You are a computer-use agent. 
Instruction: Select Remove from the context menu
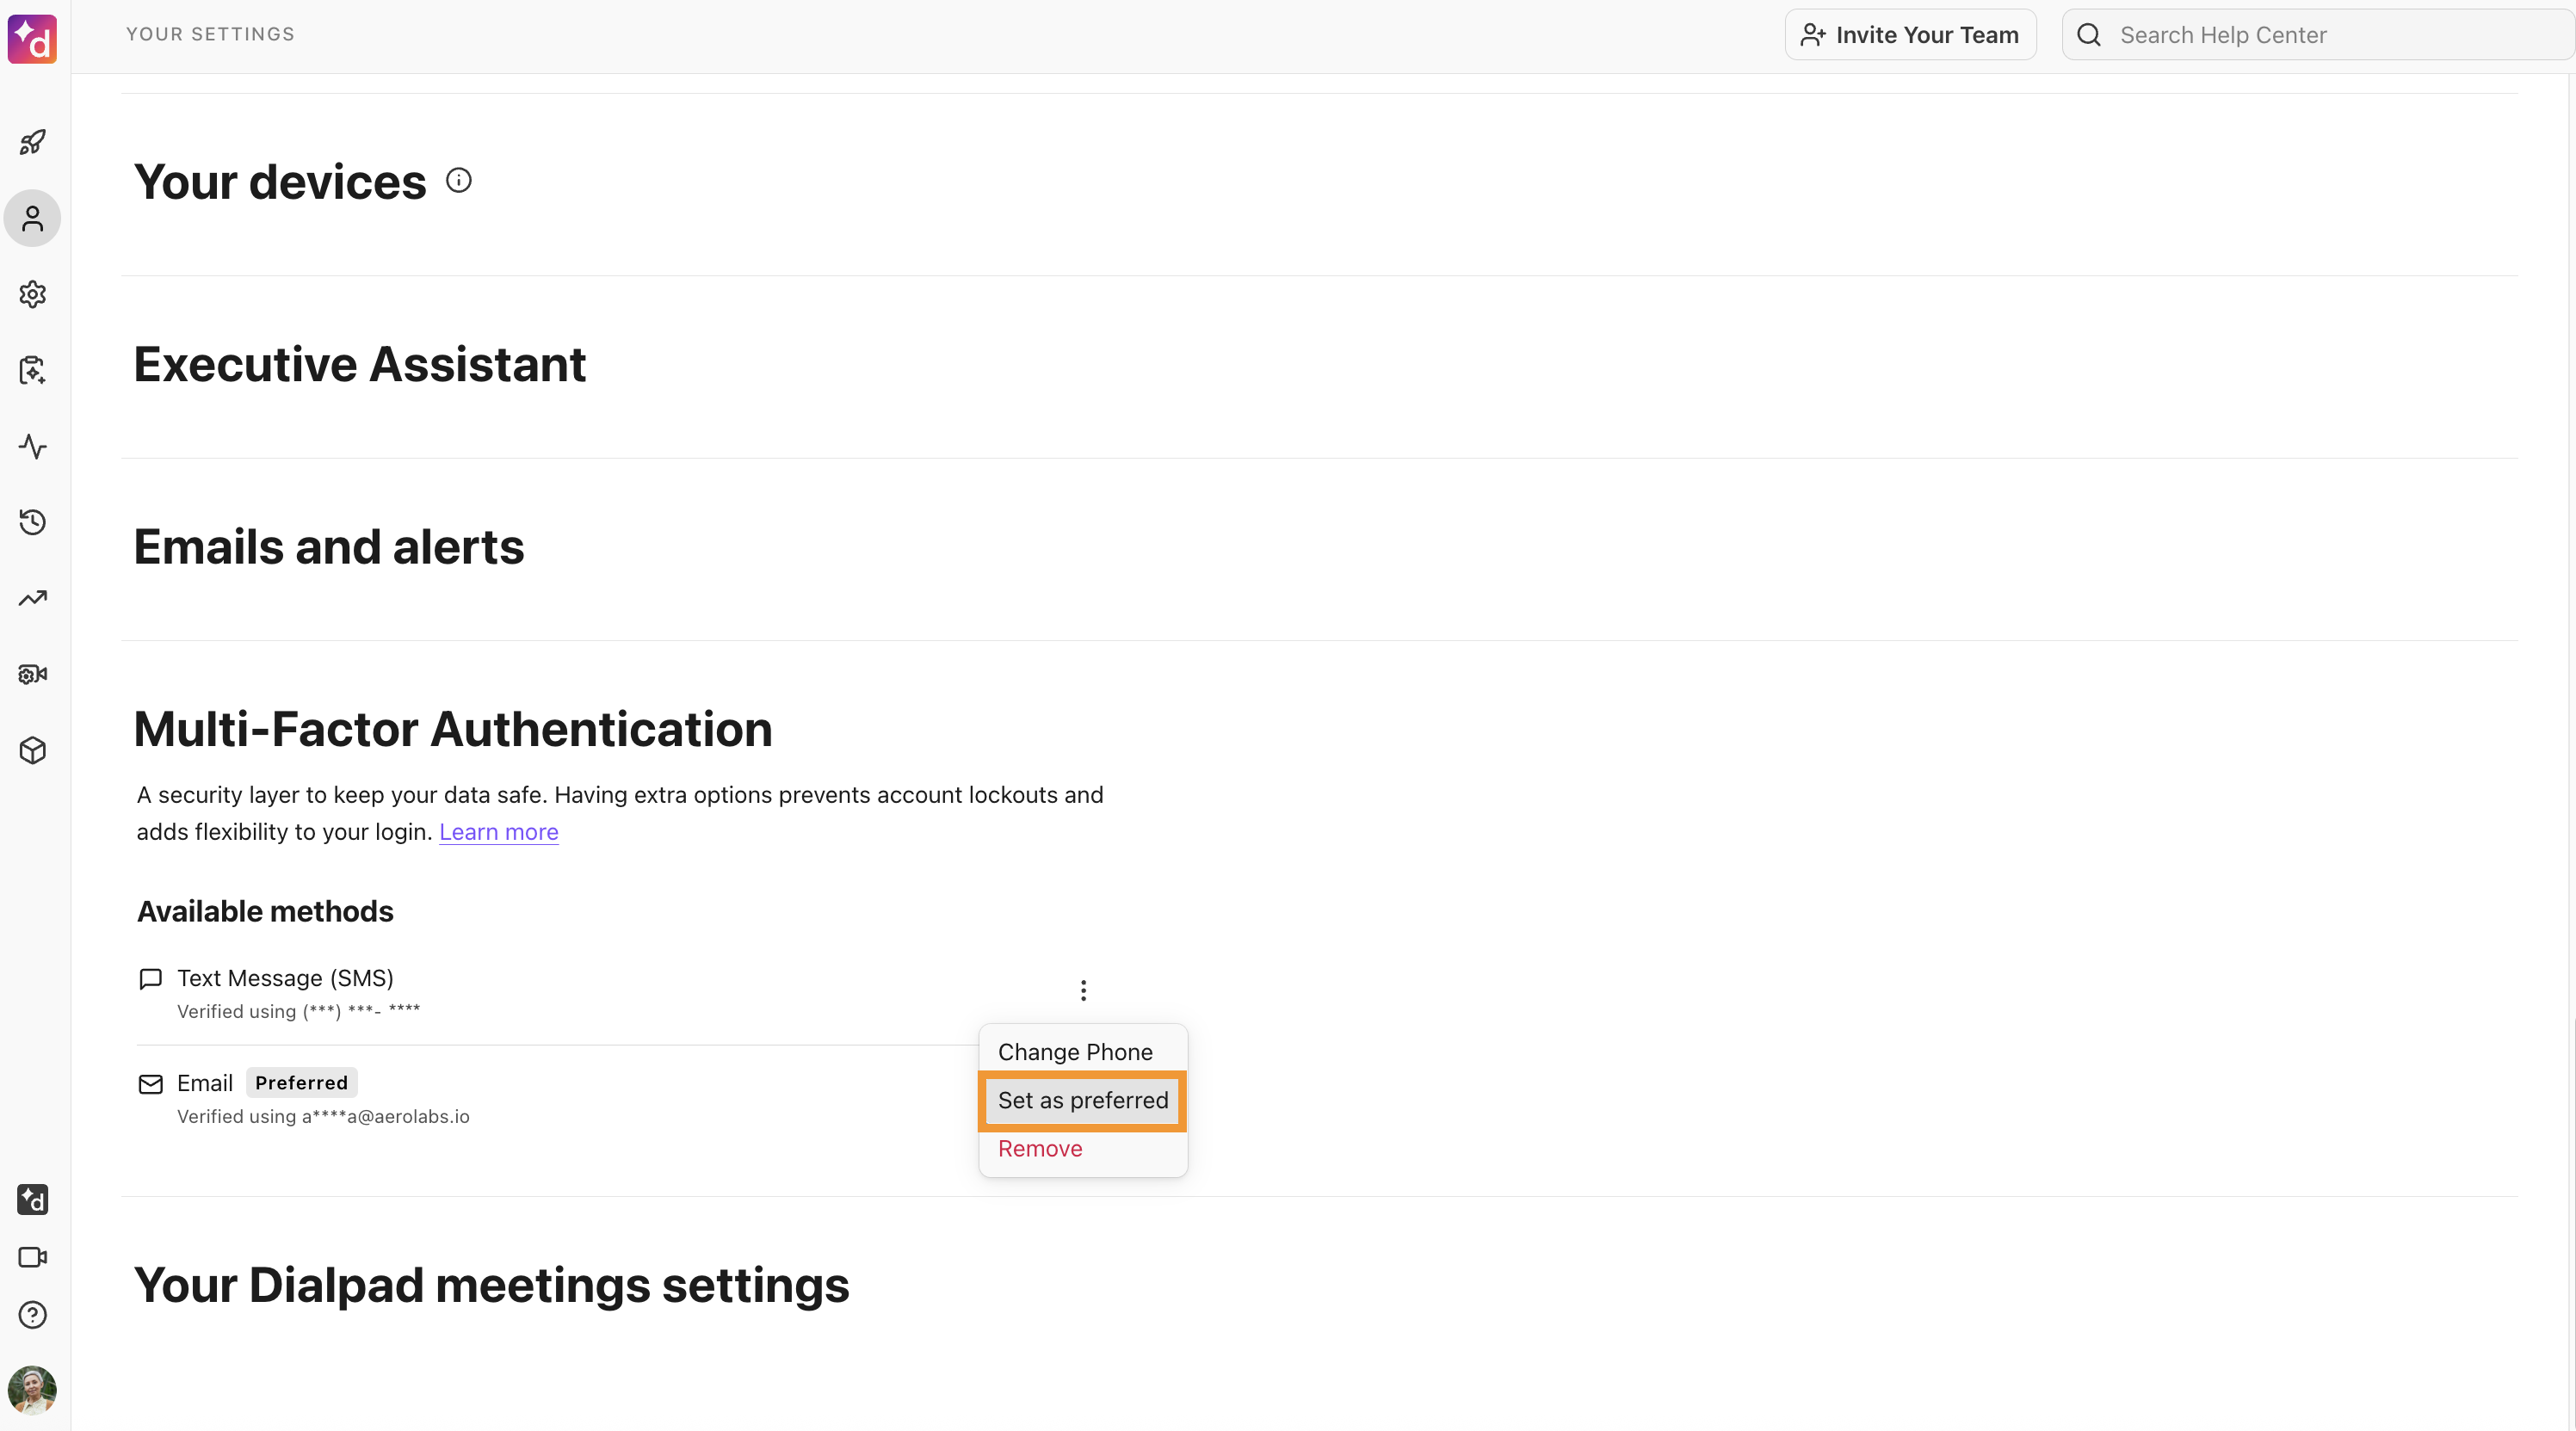(x=1083, y=1148)
